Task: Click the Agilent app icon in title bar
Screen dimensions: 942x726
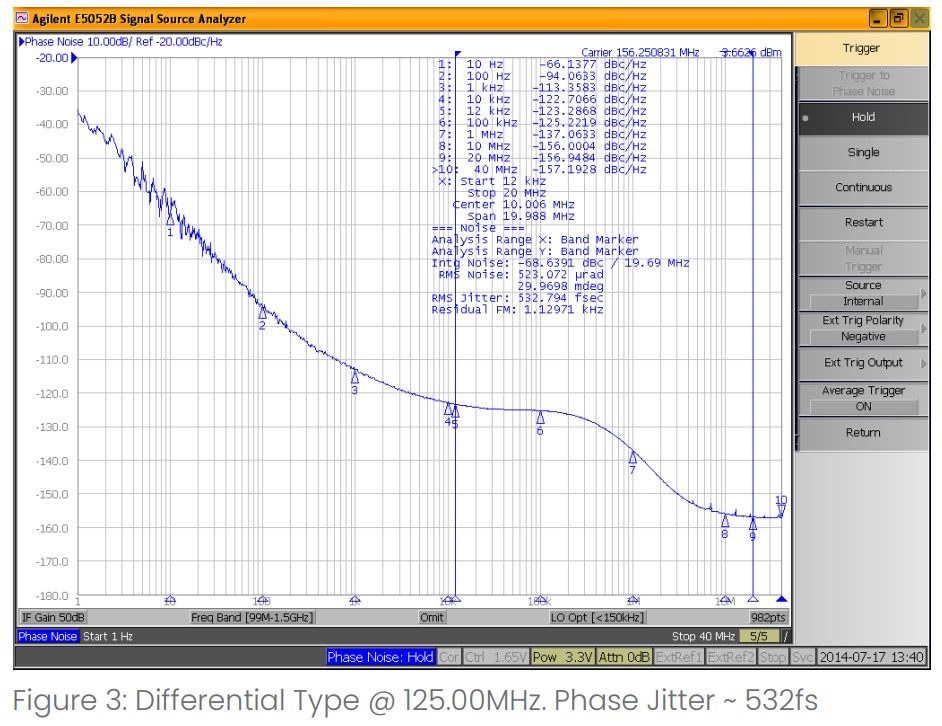Action: (23, 18)
